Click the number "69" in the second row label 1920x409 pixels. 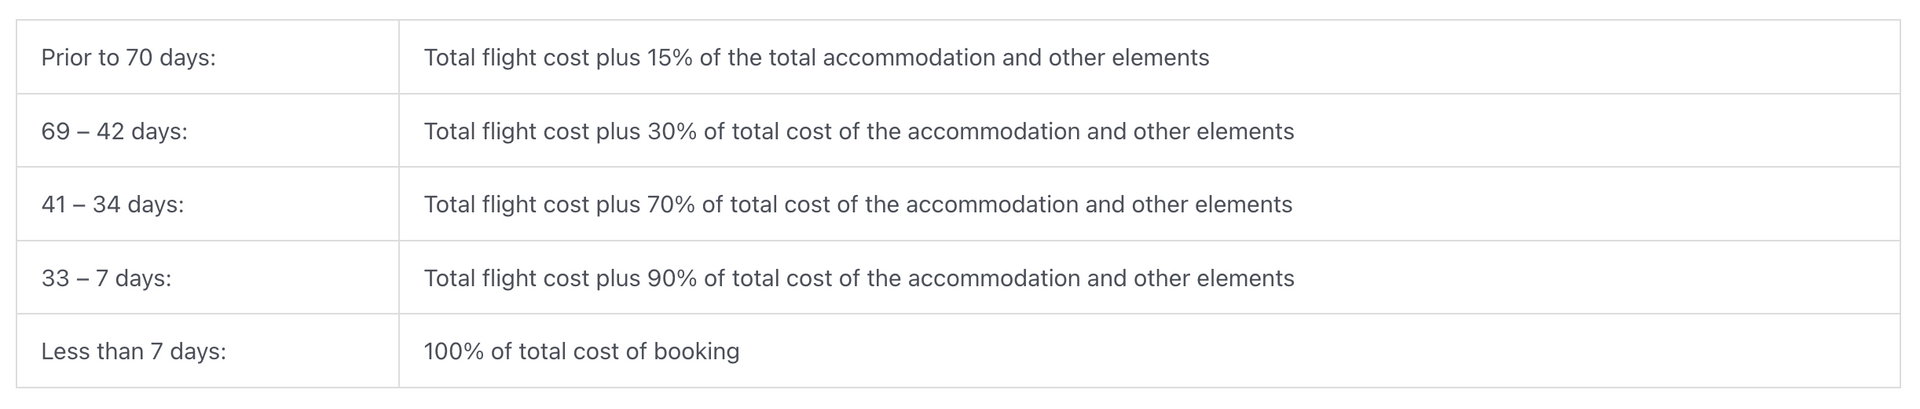[54, 132]
